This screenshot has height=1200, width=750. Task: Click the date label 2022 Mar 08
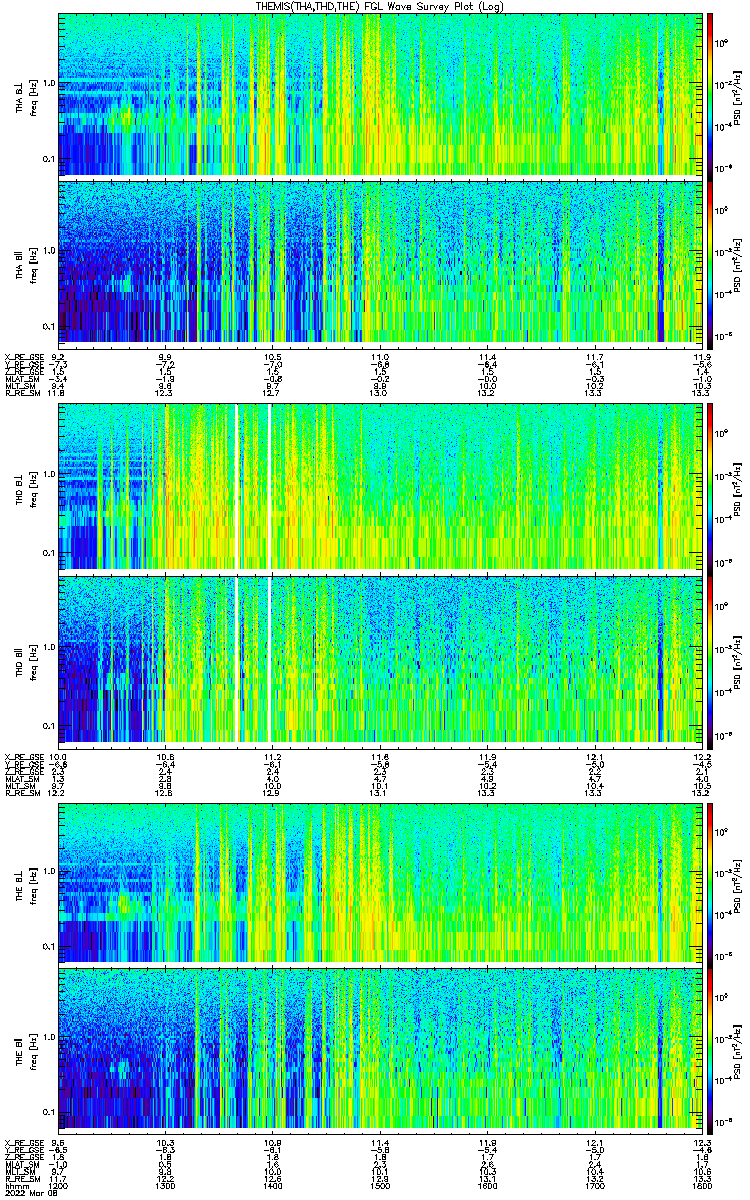pos(29,1192)
